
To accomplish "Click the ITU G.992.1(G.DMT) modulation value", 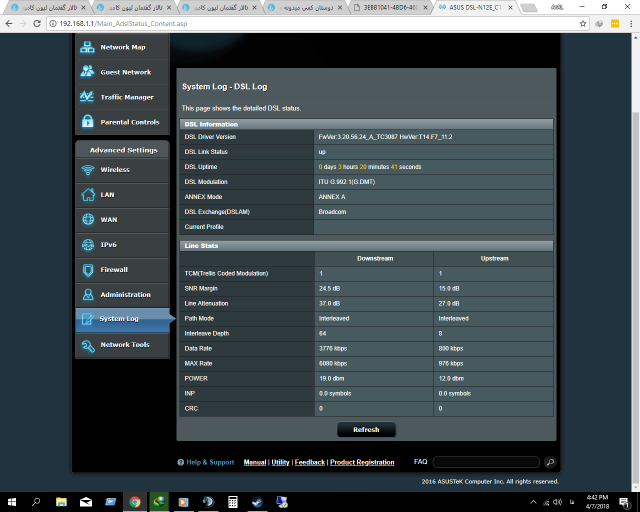I will pos(347,182).
